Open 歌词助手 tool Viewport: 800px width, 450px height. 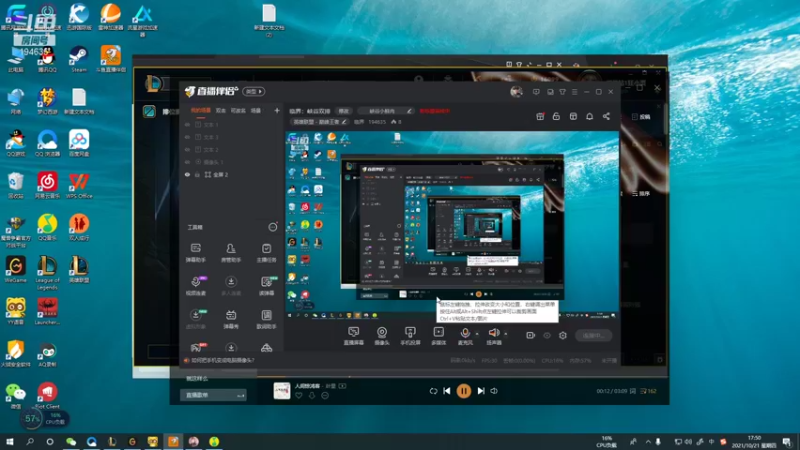click(x=266, y=319)
